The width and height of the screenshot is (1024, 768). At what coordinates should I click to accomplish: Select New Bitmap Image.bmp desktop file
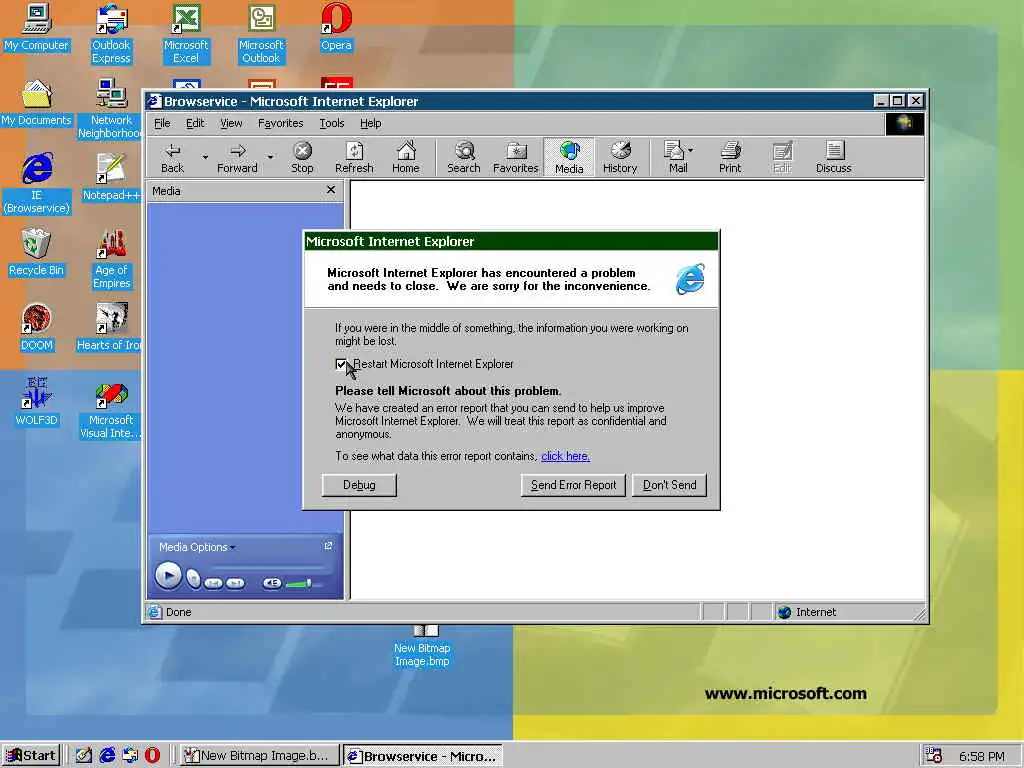coord(423,647)
